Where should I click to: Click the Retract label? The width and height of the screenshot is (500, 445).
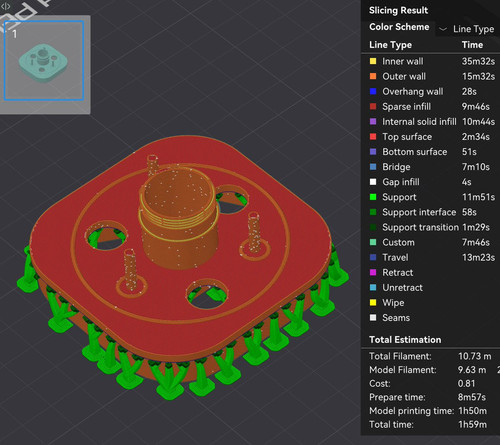point(398,272)
